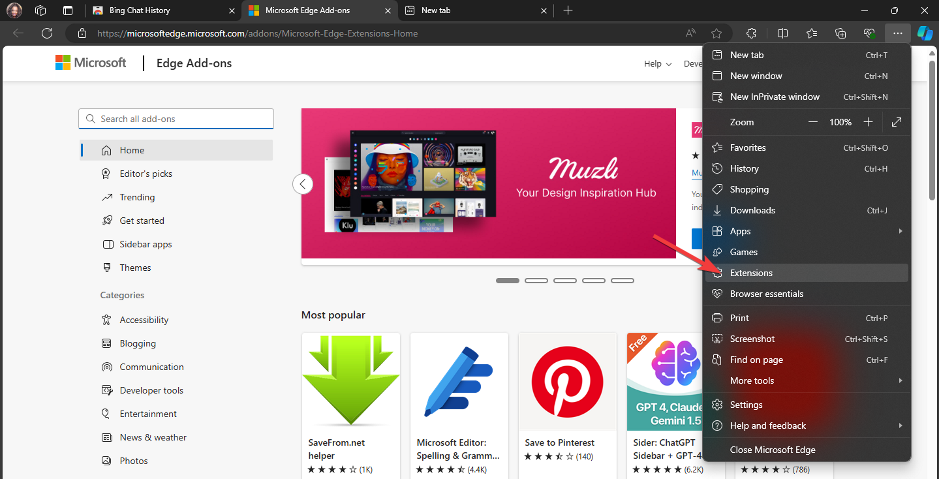Click the site info lock icon
The height and width of the screenshot is (479, 939).
[83, 34]
